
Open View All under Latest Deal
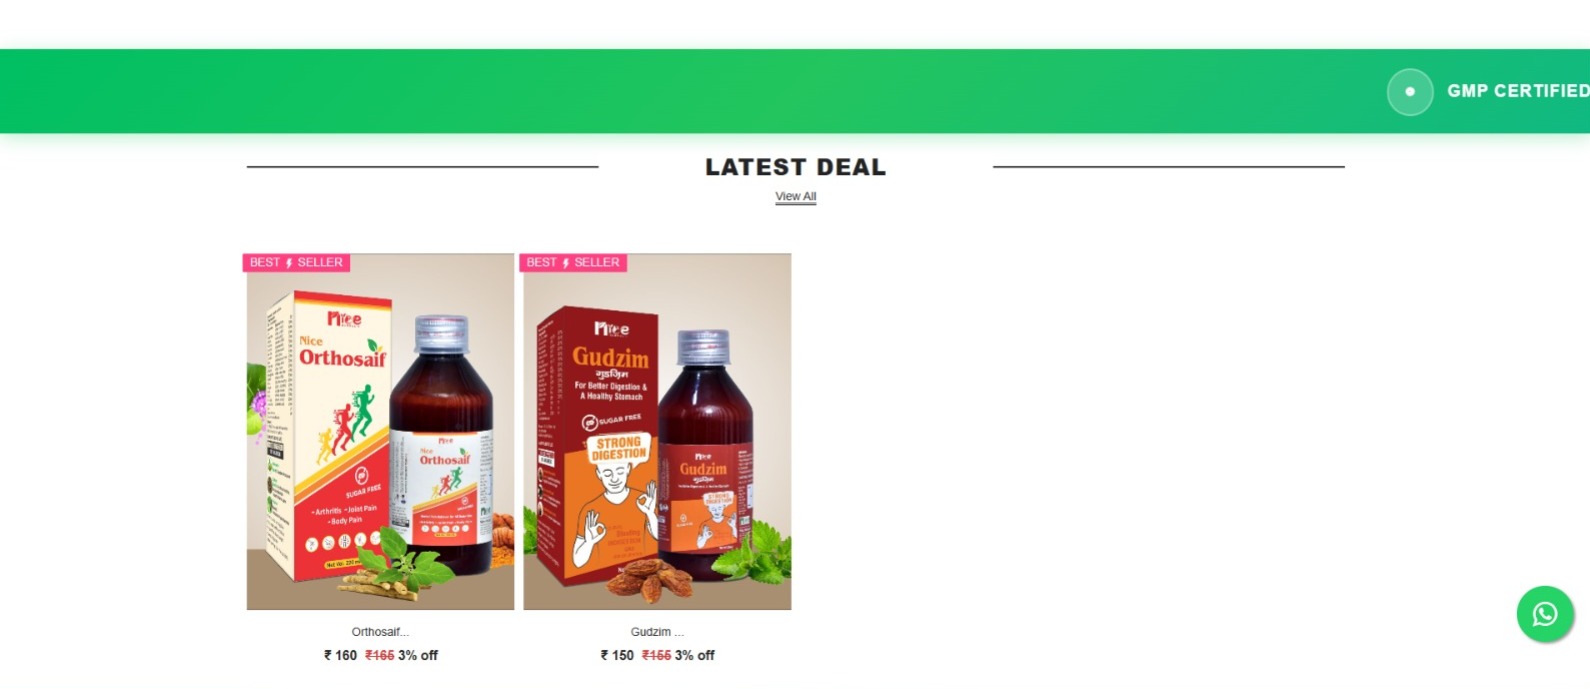796,197
